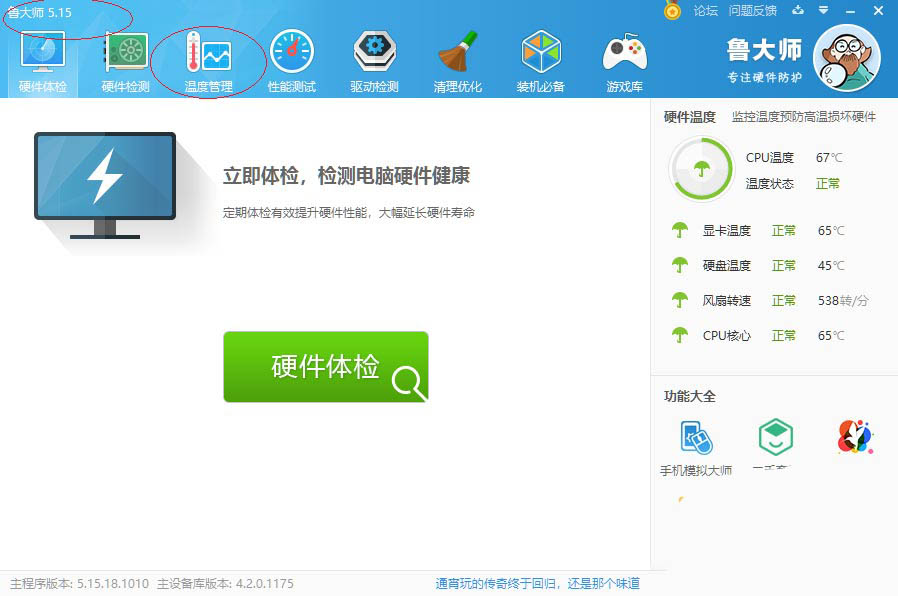Select the 硬件检测 detection icon
The width and height of the screenshot is (898, 596).
coord(125,50)
